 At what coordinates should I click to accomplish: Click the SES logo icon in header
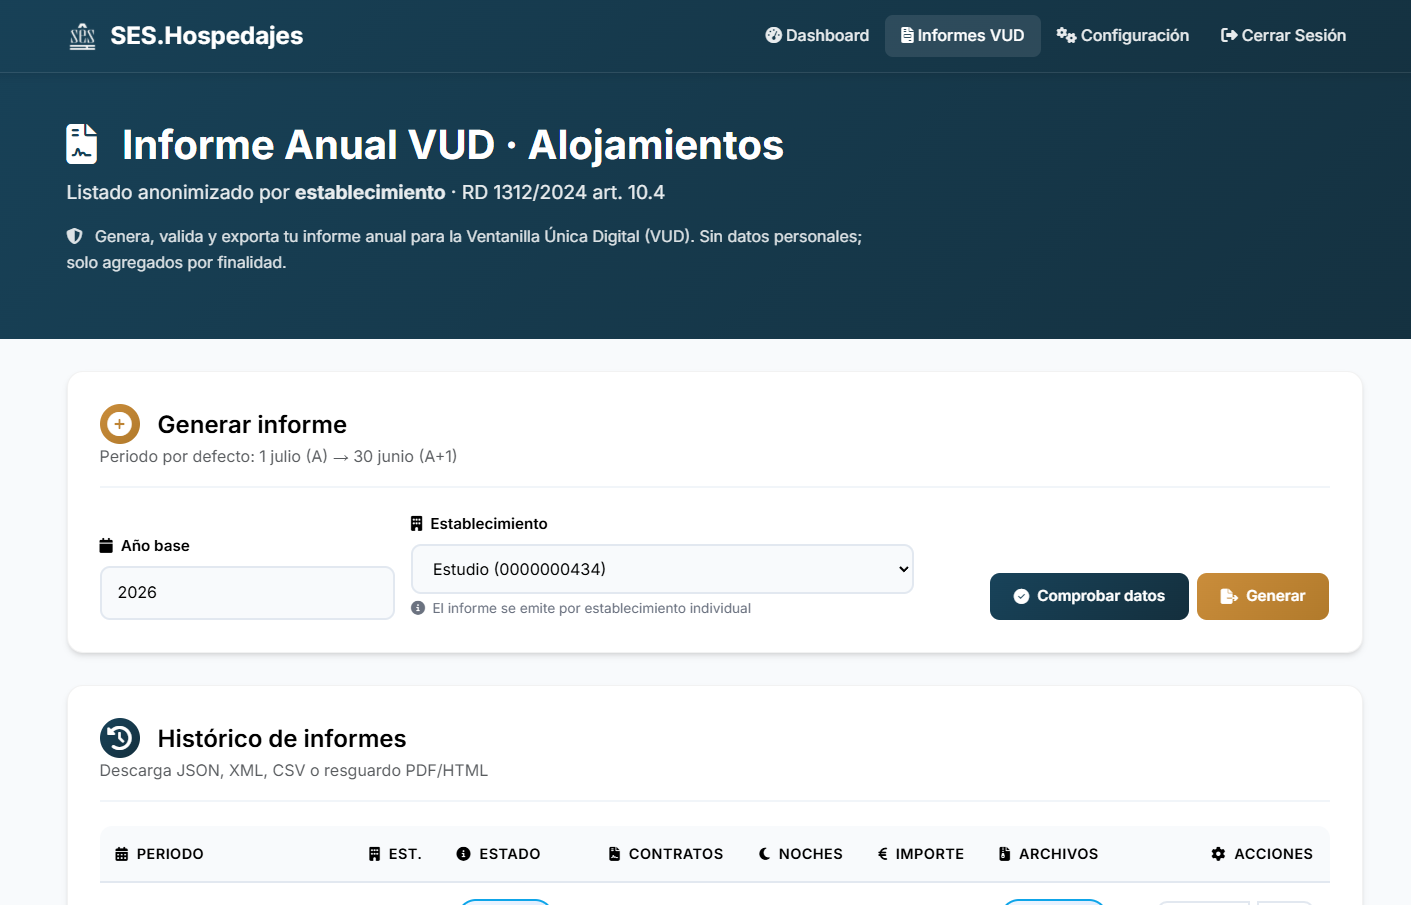(x=82, y=37)
